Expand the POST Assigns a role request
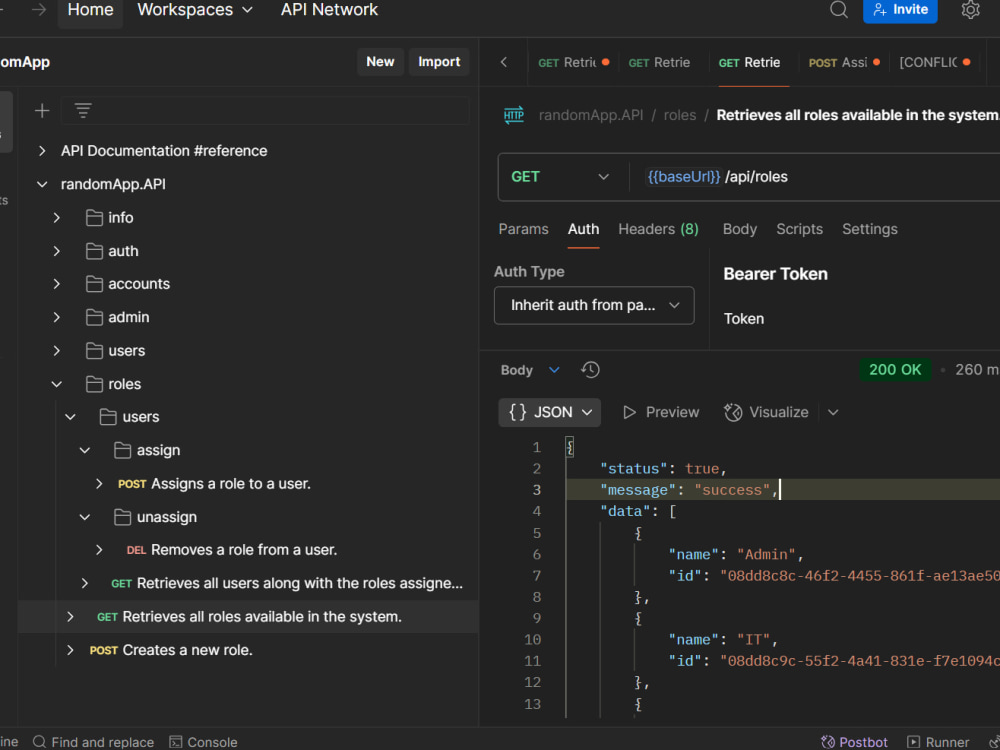Viewport: 1000px width, 750px height. point(99,484)
